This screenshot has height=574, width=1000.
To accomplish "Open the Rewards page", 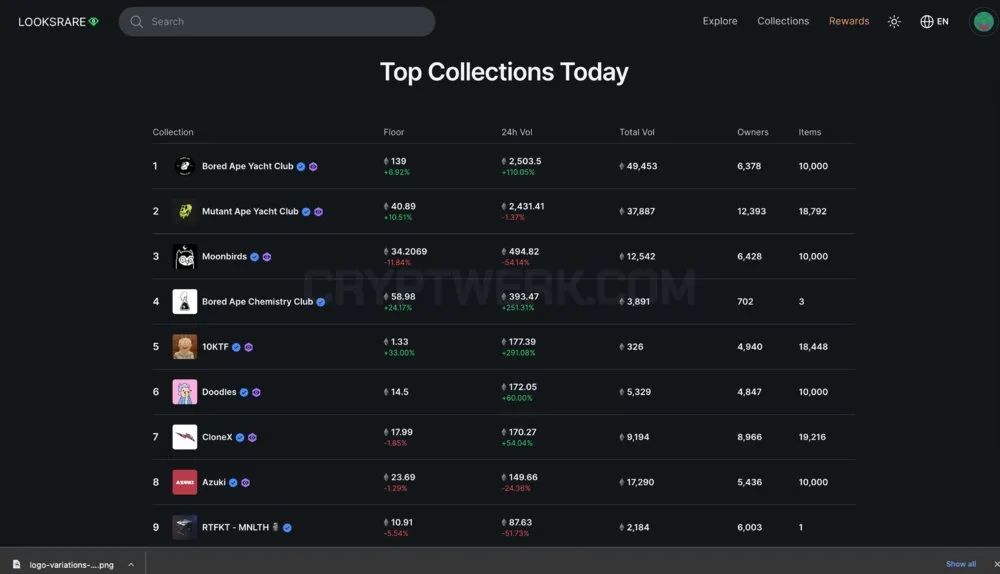I will click(x=848, y=21).
